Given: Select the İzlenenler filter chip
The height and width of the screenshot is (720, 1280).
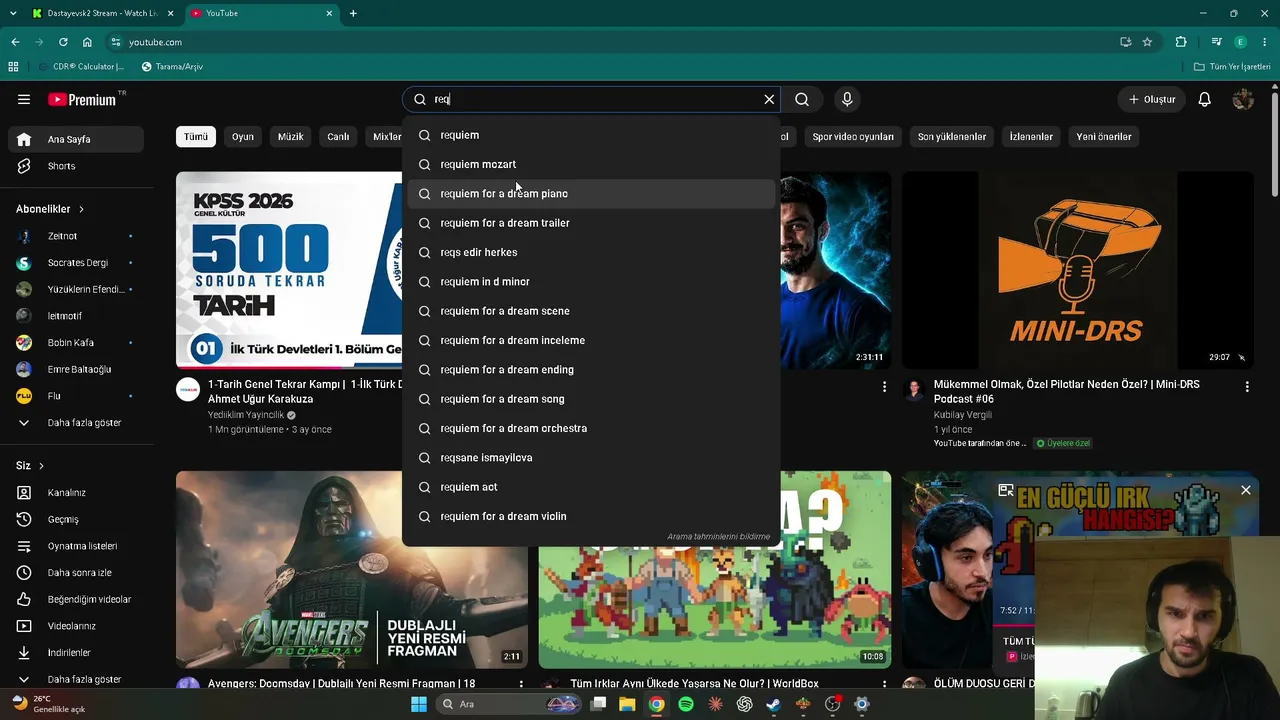Looking at the screenshot, I should (1031, 137).
